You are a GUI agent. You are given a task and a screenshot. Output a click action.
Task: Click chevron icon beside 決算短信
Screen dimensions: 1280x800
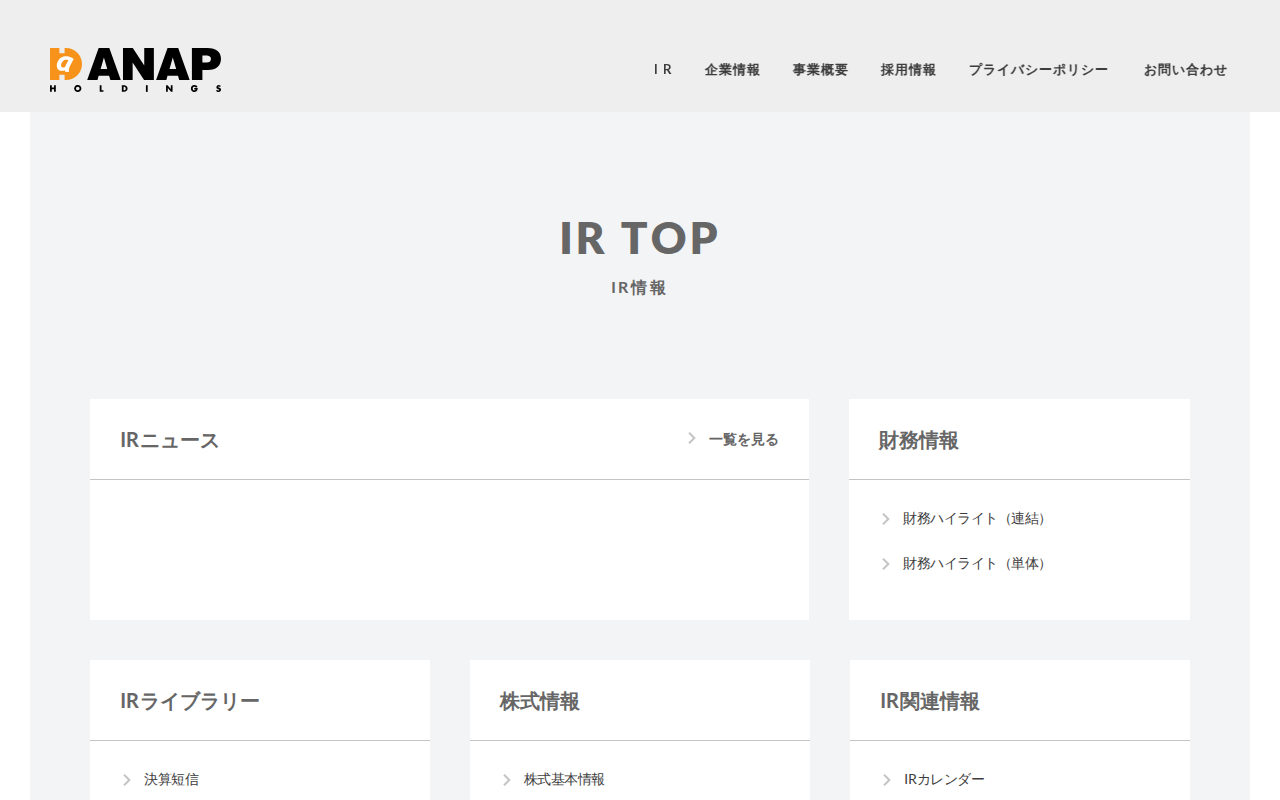126,780
